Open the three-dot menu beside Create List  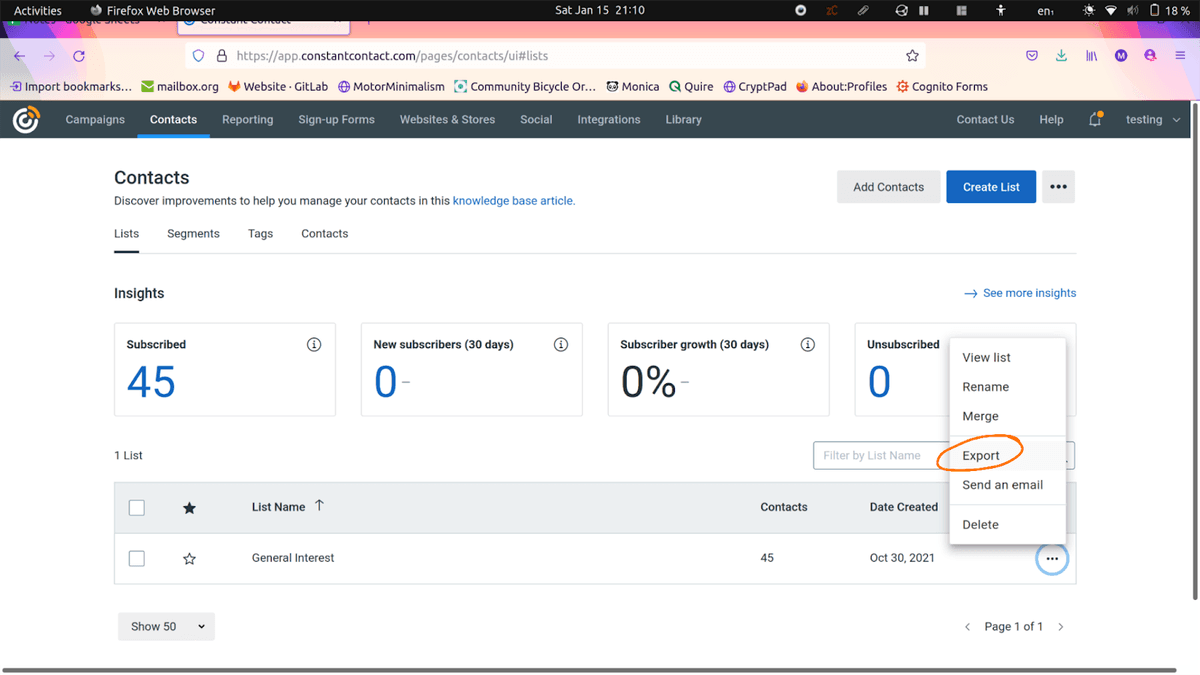click(1059, 187)
